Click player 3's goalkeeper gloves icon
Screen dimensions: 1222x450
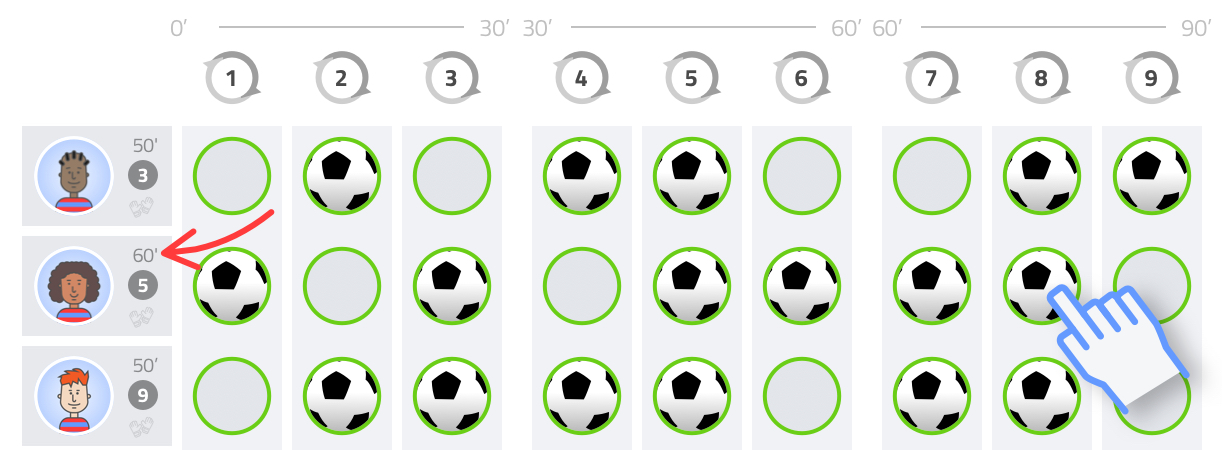coord(143,208)
